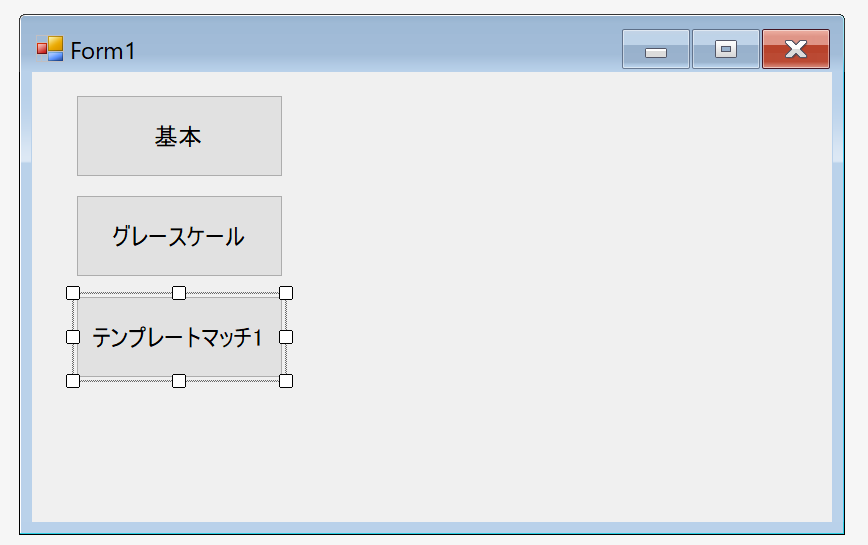Click the empty title bar area
The image size is (868, 545).
click(x=376, y=50)
